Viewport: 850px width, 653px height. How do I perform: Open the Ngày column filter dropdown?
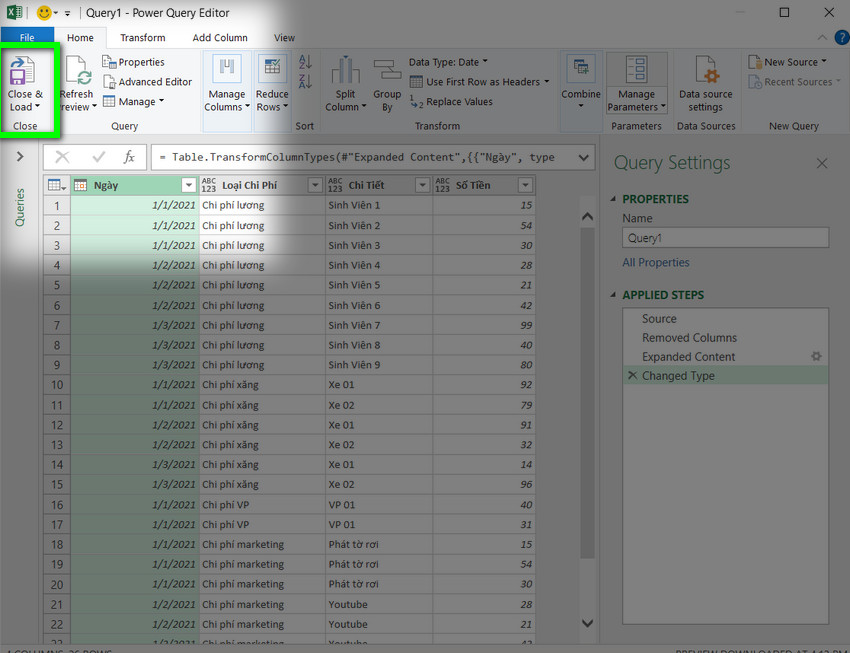click(188, 185)
